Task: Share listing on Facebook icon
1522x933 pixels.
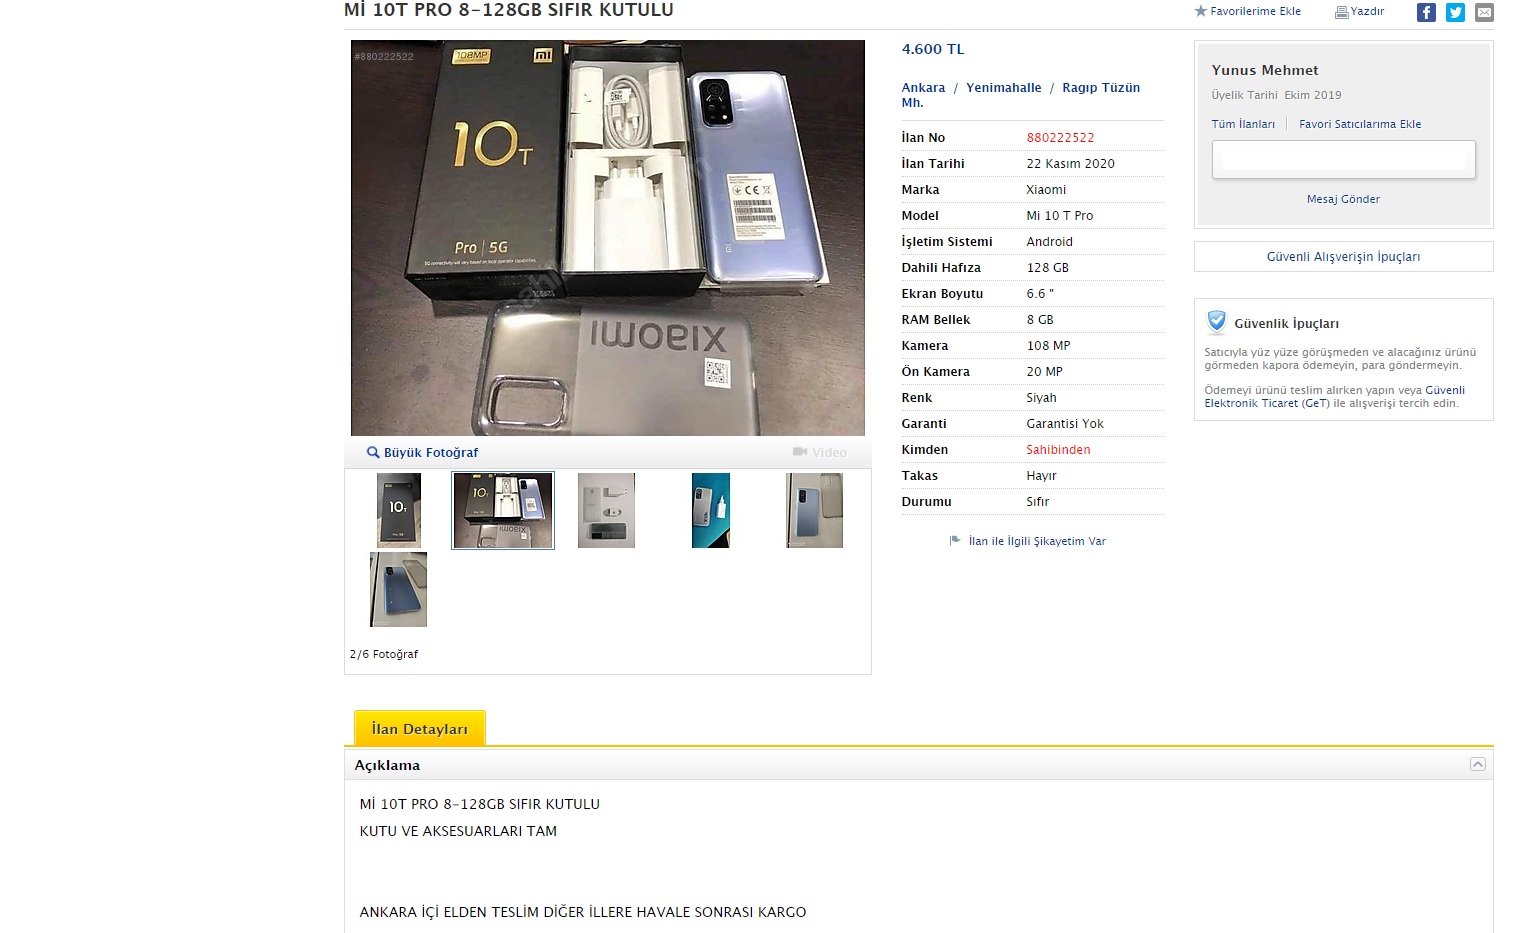Action: click(1426, 12)
